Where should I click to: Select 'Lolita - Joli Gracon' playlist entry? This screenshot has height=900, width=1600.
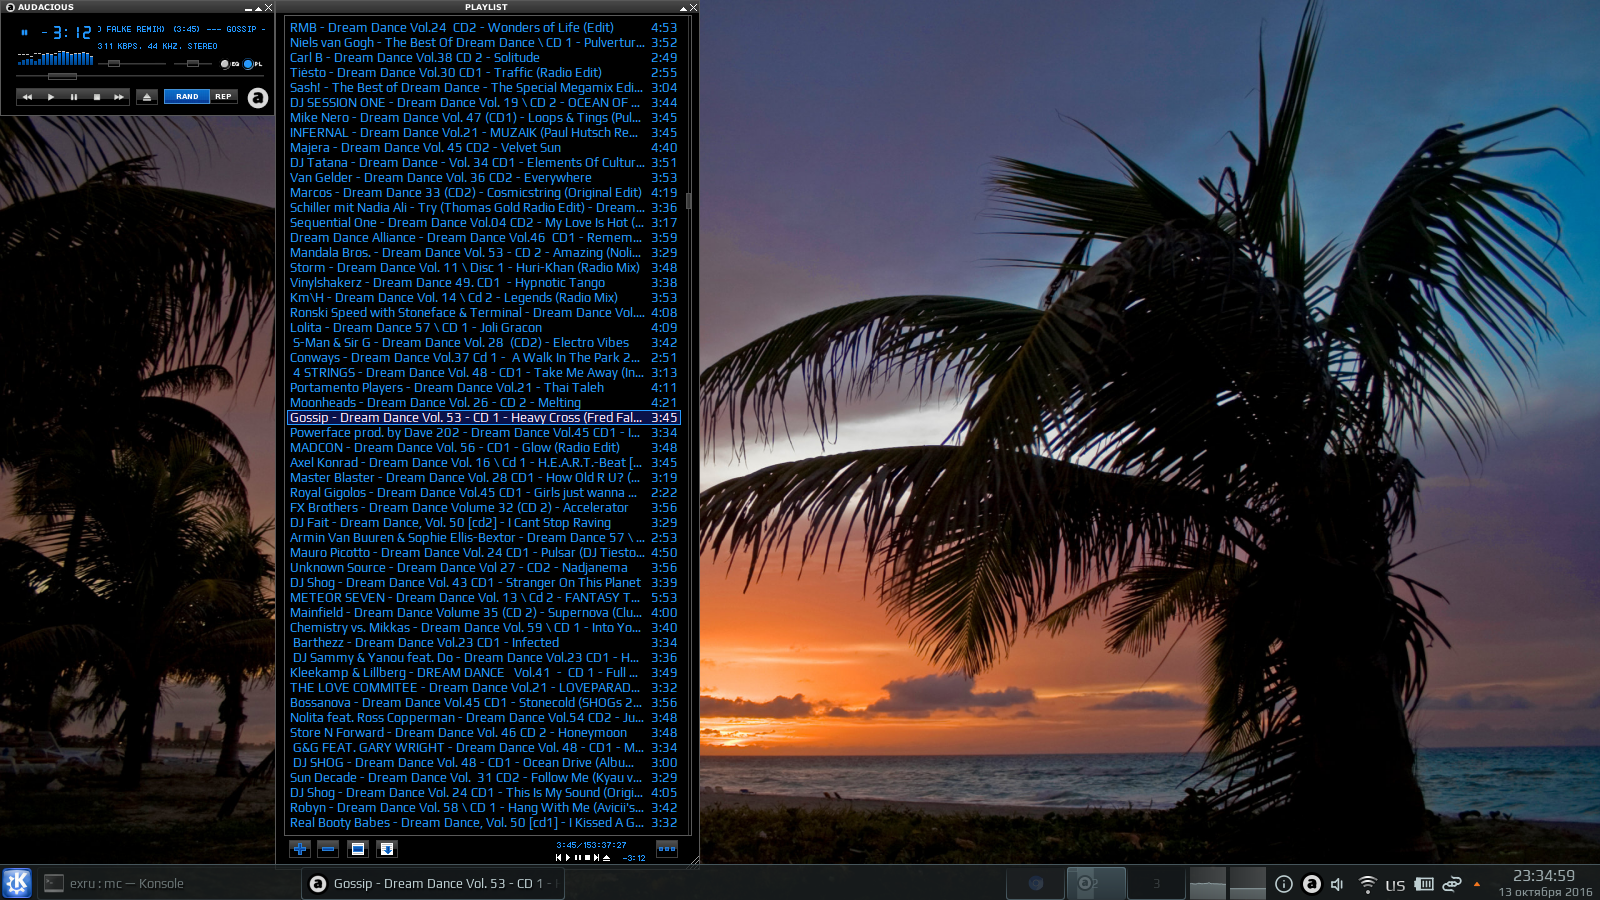[483, 327]
